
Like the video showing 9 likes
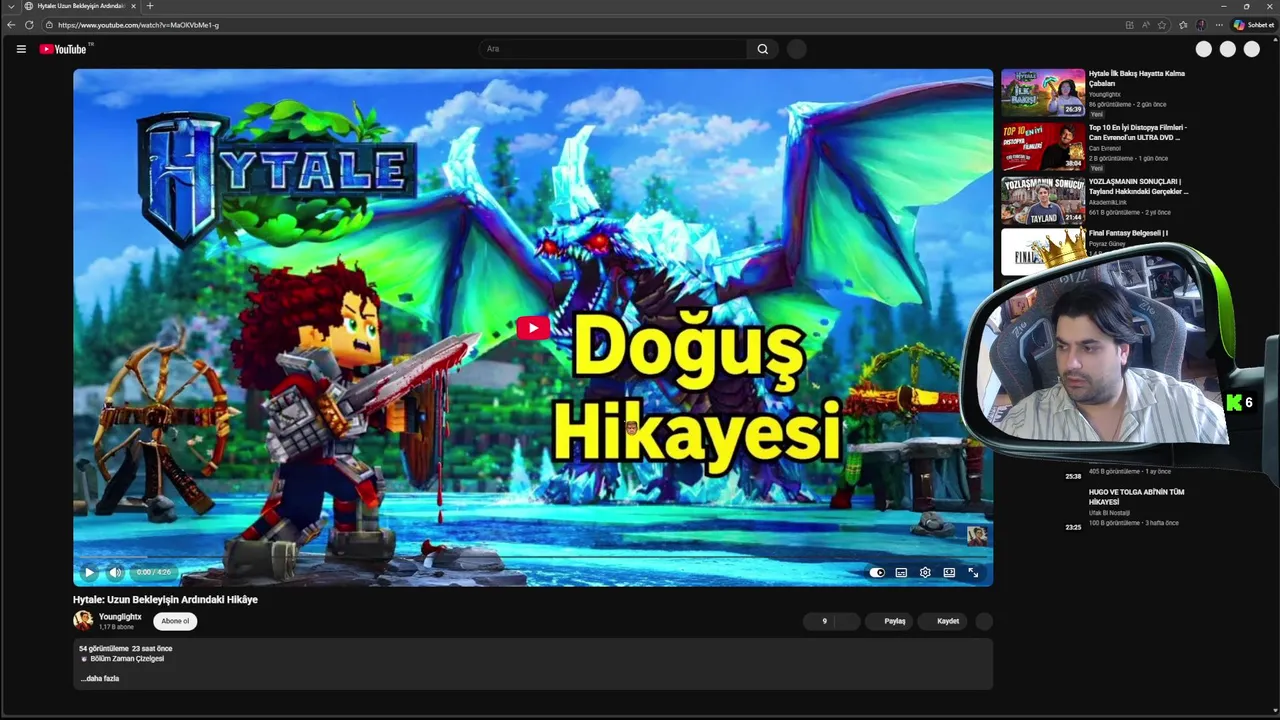click(819, 621)
